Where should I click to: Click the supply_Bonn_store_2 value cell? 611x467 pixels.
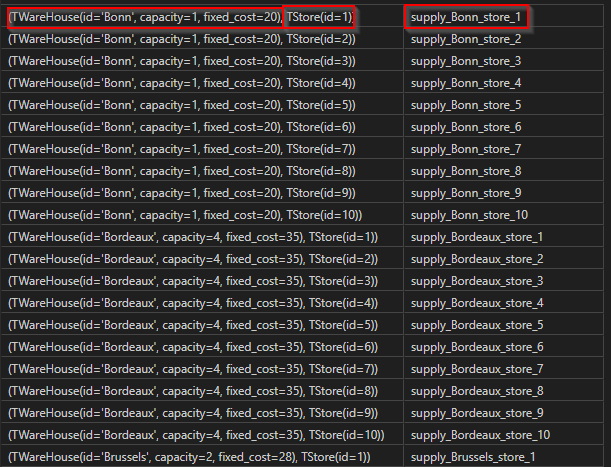coord(503,39)
